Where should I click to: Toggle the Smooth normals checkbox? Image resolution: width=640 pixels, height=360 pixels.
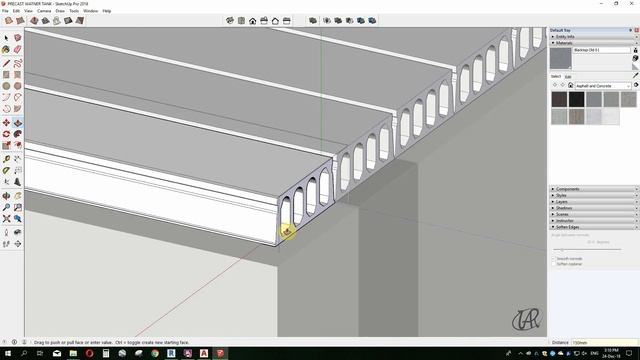(554, 259)
